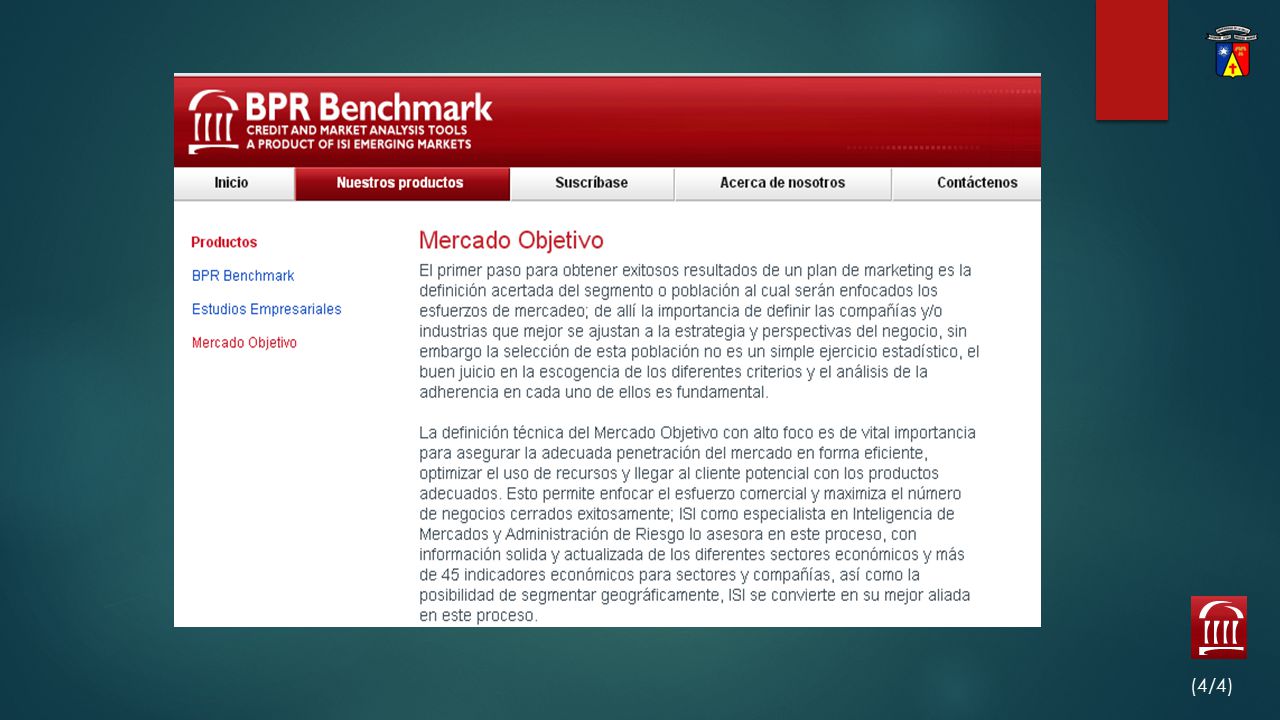
Task: Click 'A PRODUCT OF ISI EMERGING MARKETS' text
Action: coord(359,145)
